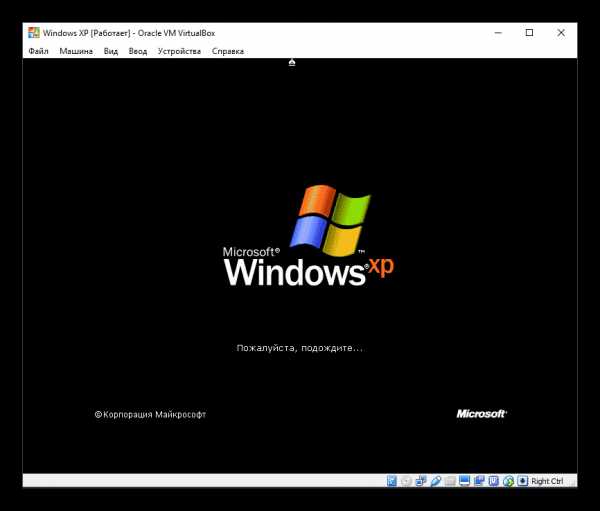This screenshot has height=511, width=600.
Task: Click the small eject icon at top center
Action: pos(292,62)
